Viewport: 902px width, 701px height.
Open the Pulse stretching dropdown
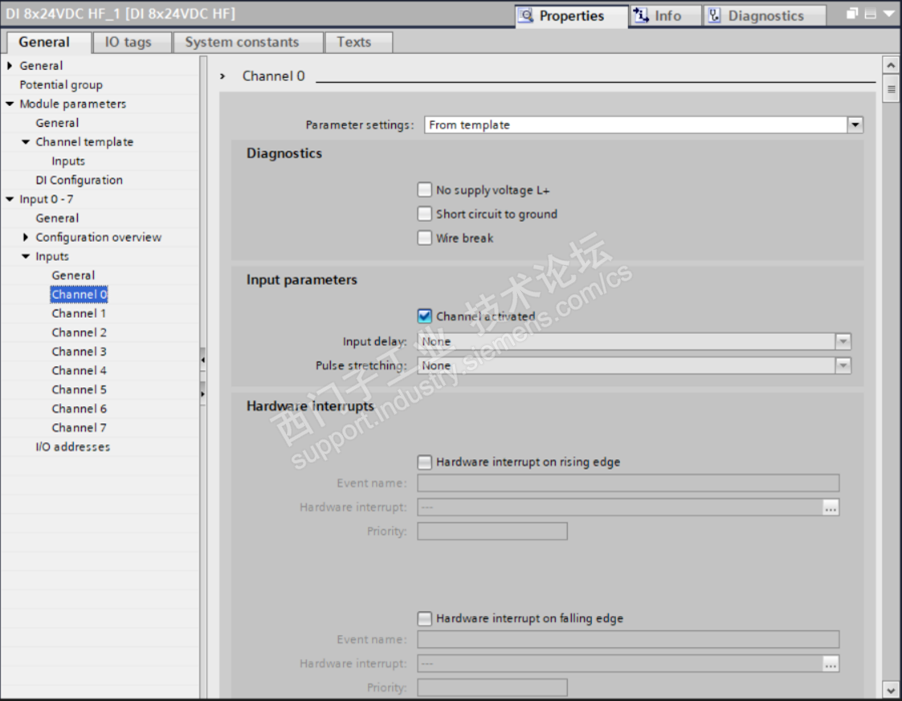point(843,366)
